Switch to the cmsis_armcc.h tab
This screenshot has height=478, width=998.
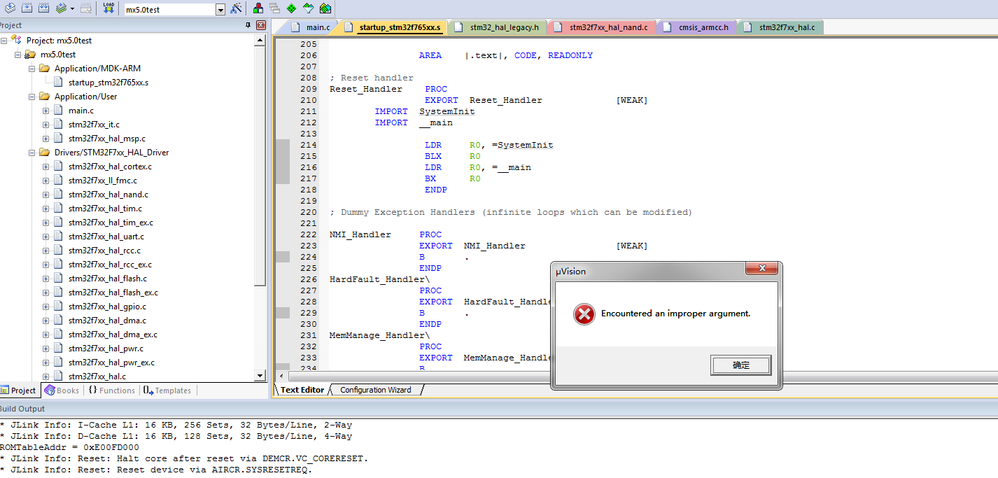698,27
